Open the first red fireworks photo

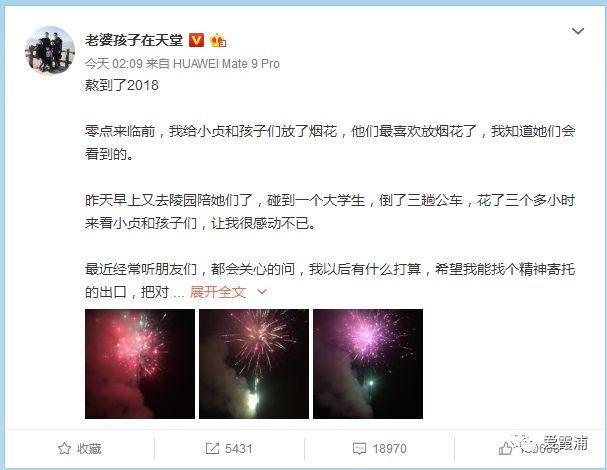pyautogui.click(x=140, y=364)
